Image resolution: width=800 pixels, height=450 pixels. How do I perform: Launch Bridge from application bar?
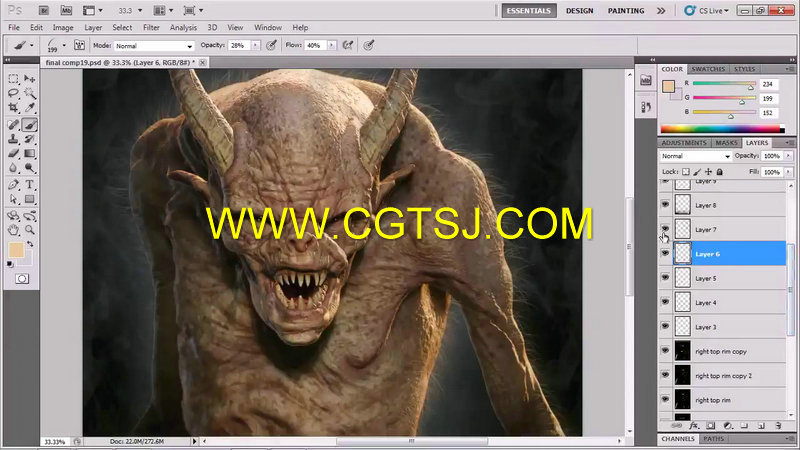(x=44, y=10)
